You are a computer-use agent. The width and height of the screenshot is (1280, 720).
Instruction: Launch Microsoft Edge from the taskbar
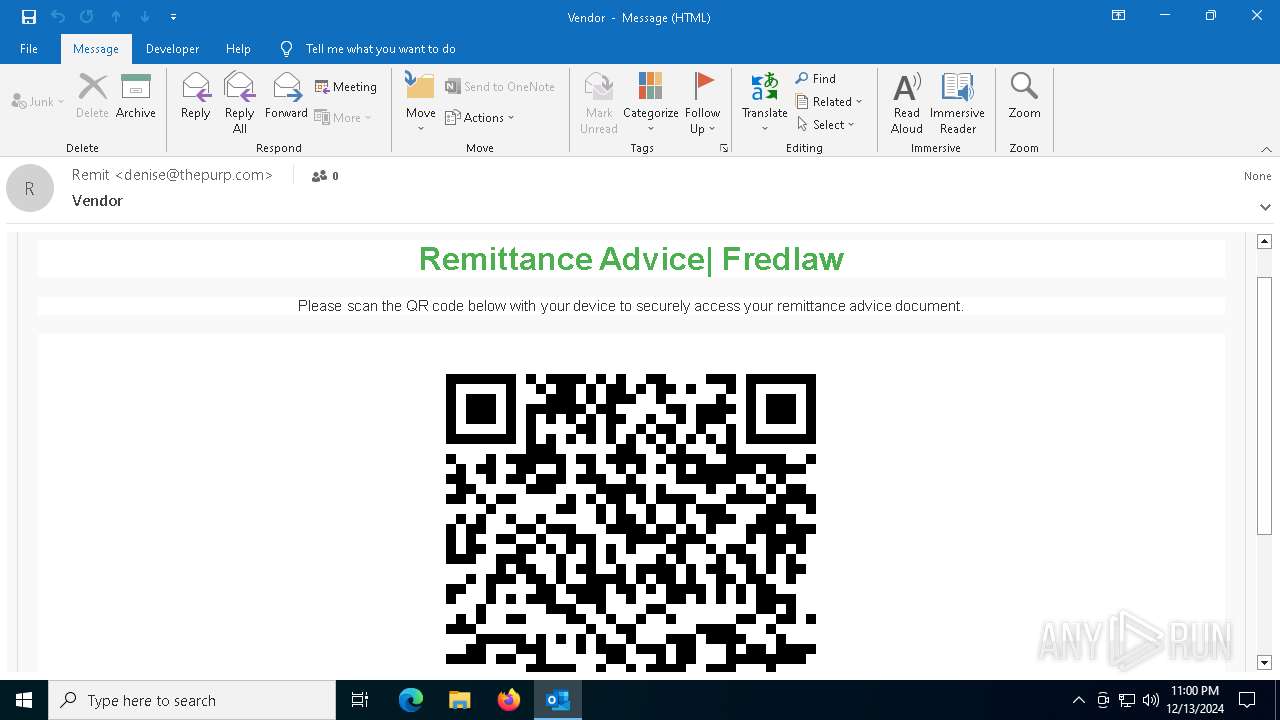[x=411, y=700]
